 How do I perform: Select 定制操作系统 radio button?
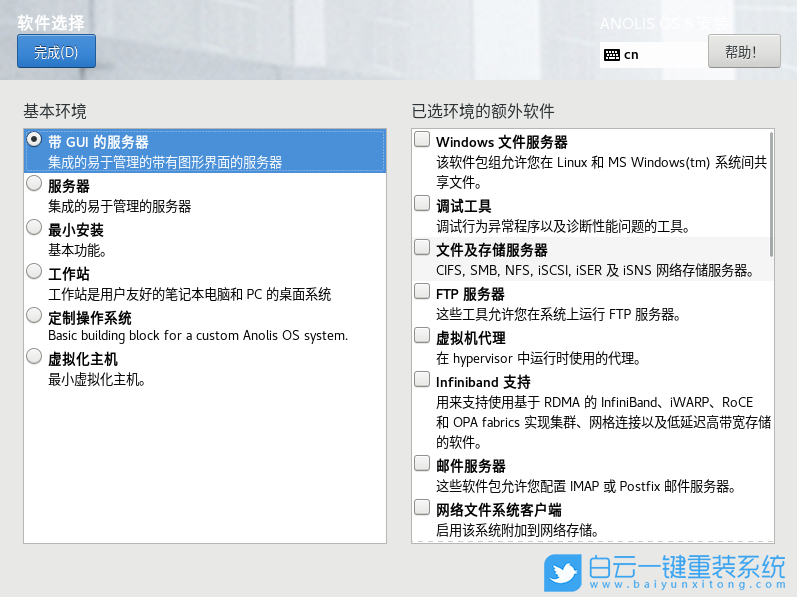[x=35, y=316]
